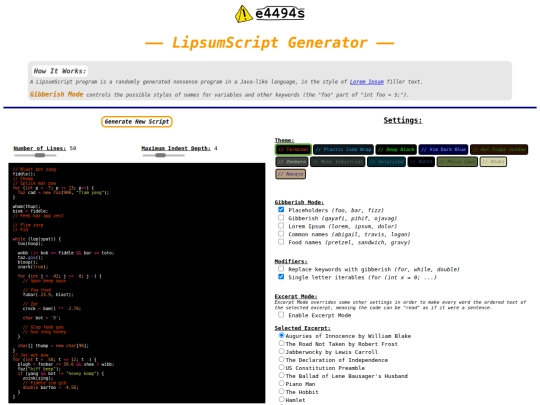This screenshot has width=540, height=405.
Task: Select the black theme between Solarized and Mossy Lawn
Action: point(421,162)
